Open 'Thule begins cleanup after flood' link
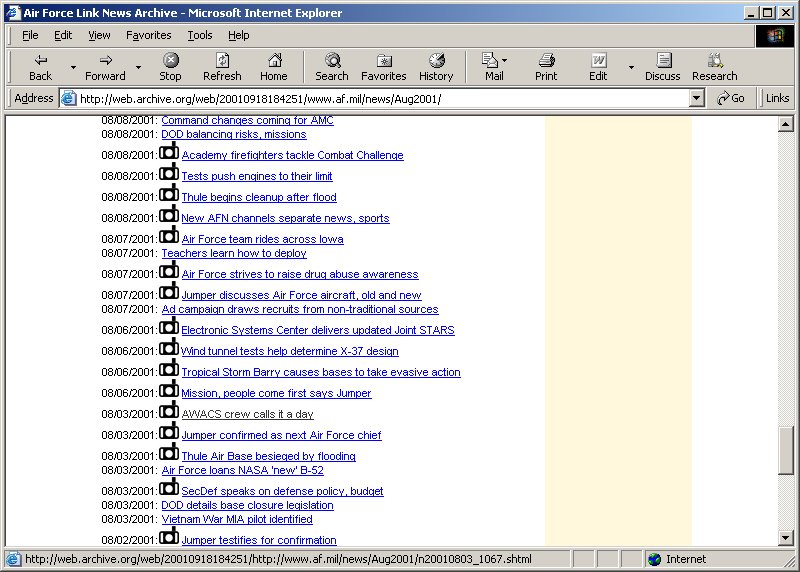Viewport: 800px width, 572px height. (259, 198)
